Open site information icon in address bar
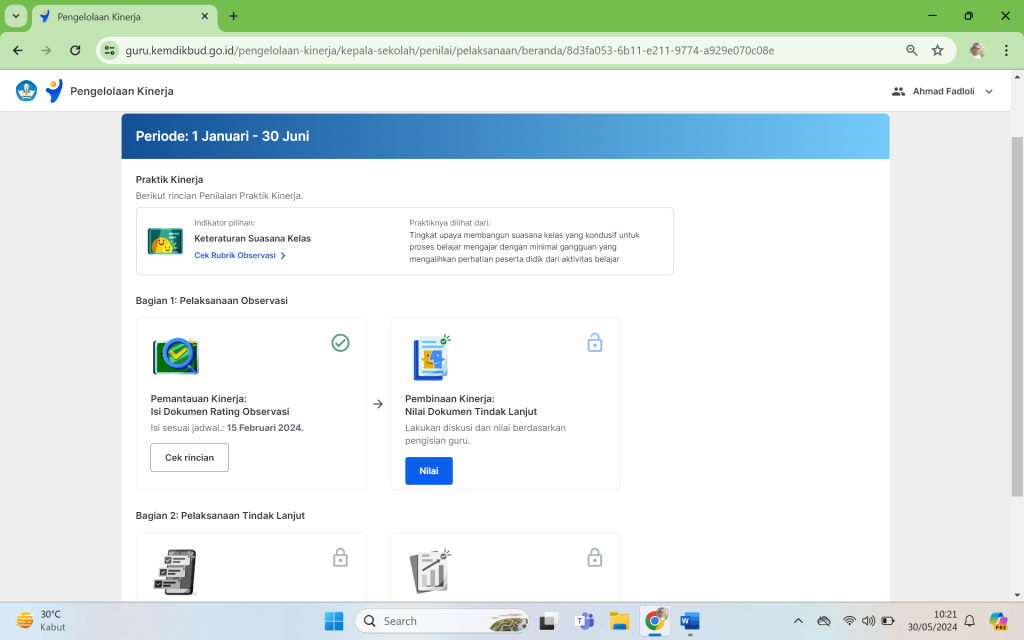Screen dimensions: 1024x640 110,50
